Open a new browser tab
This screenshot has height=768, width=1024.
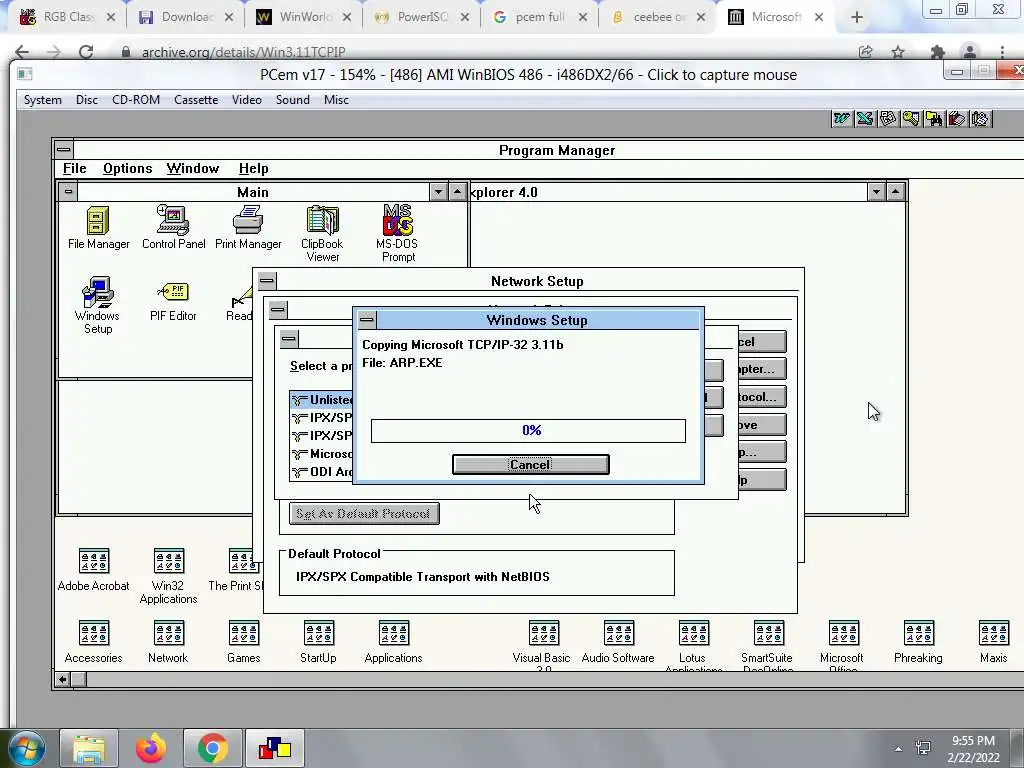tap(857, 18)
